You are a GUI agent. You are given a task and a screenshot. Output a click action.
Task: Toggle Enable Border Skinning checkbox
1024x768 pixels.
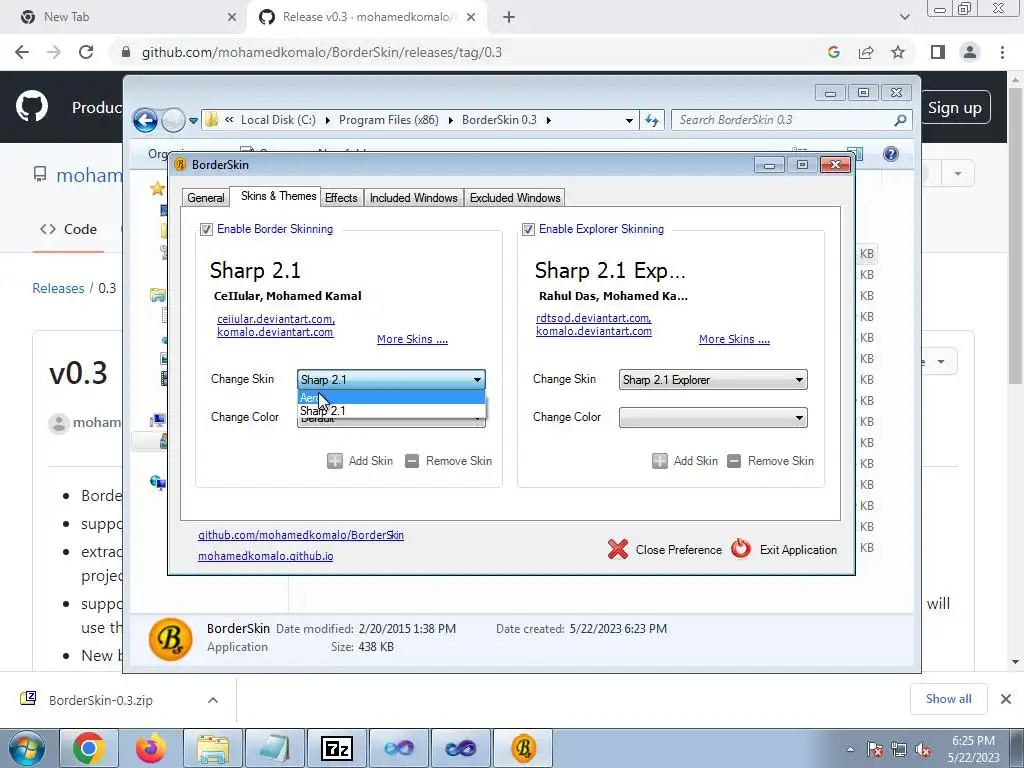[206, 229]
